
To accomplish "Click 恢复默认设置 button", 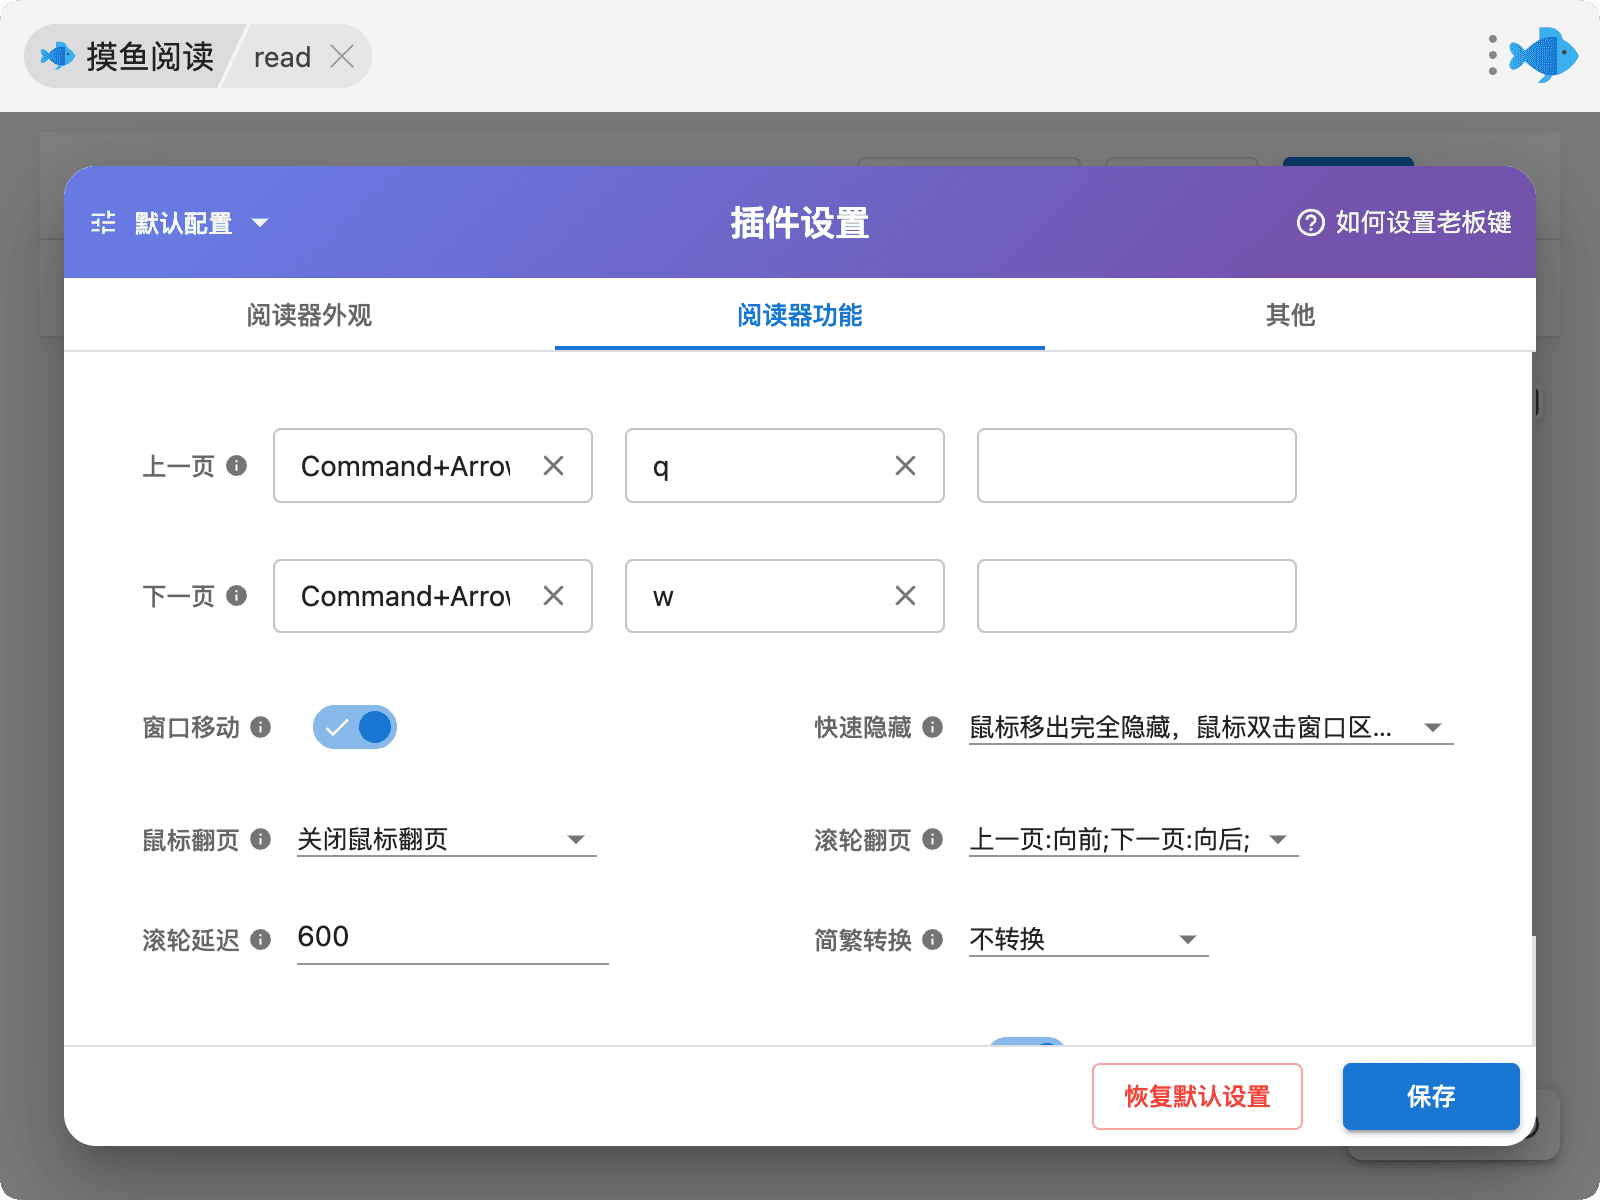I will tap(1197, 1096).
